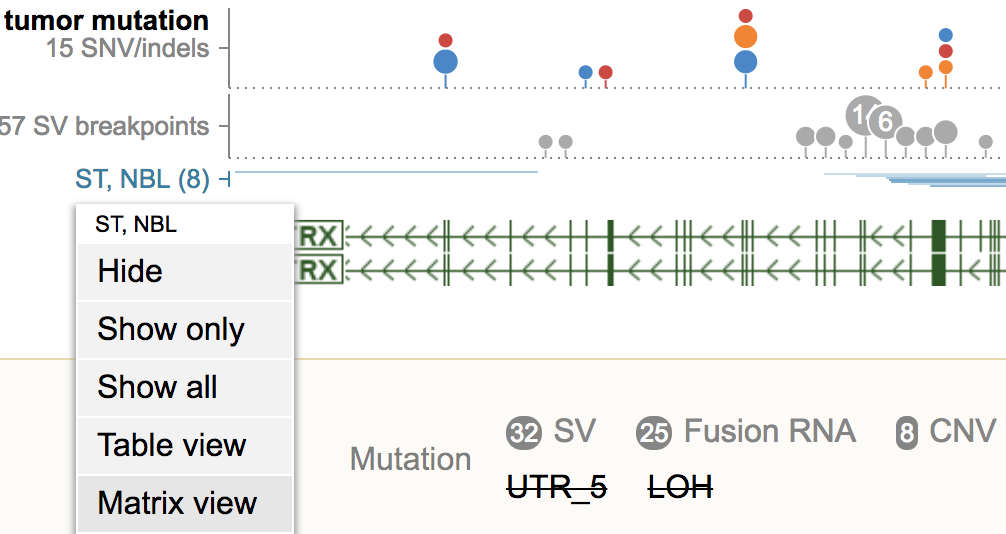Click the large blue SNV disc at far left
This screenshot has width=1006, height=534.
(446, 62)
